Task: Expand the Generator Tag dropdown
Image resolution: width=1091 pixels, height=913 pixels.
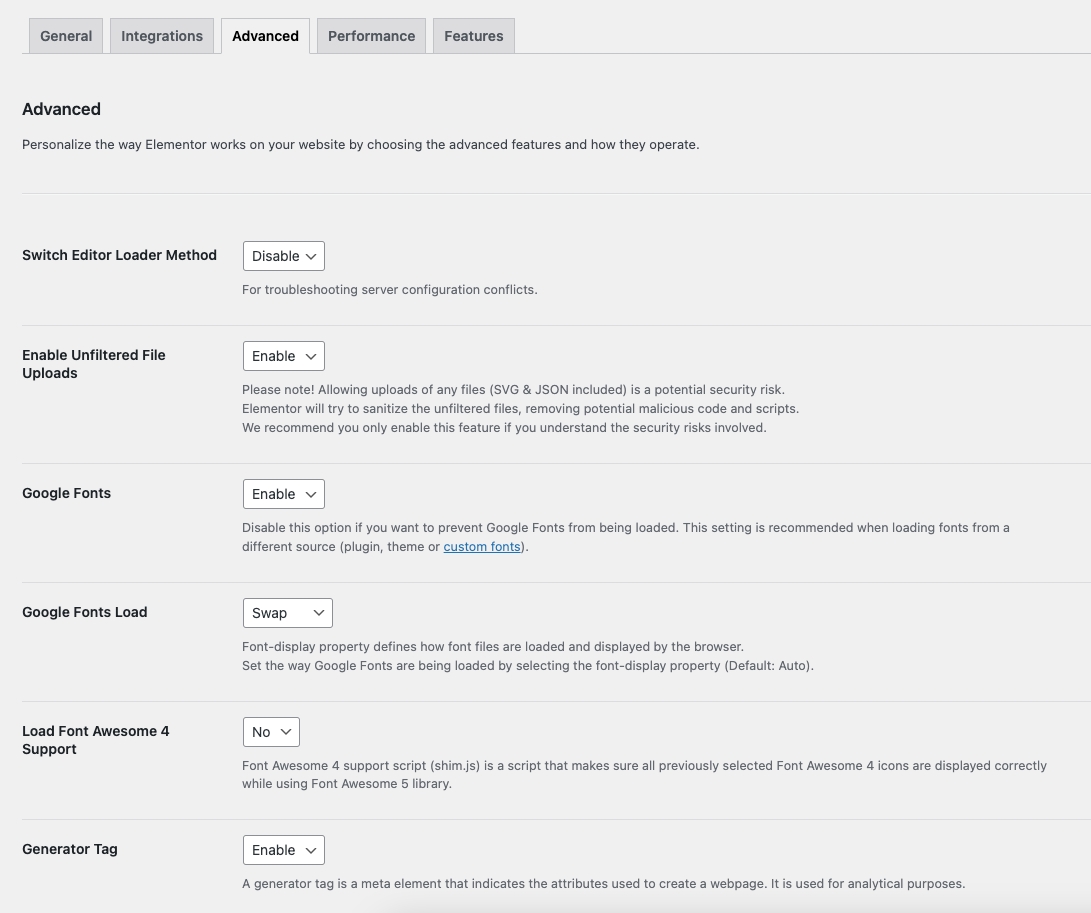Action: [284, 850]
